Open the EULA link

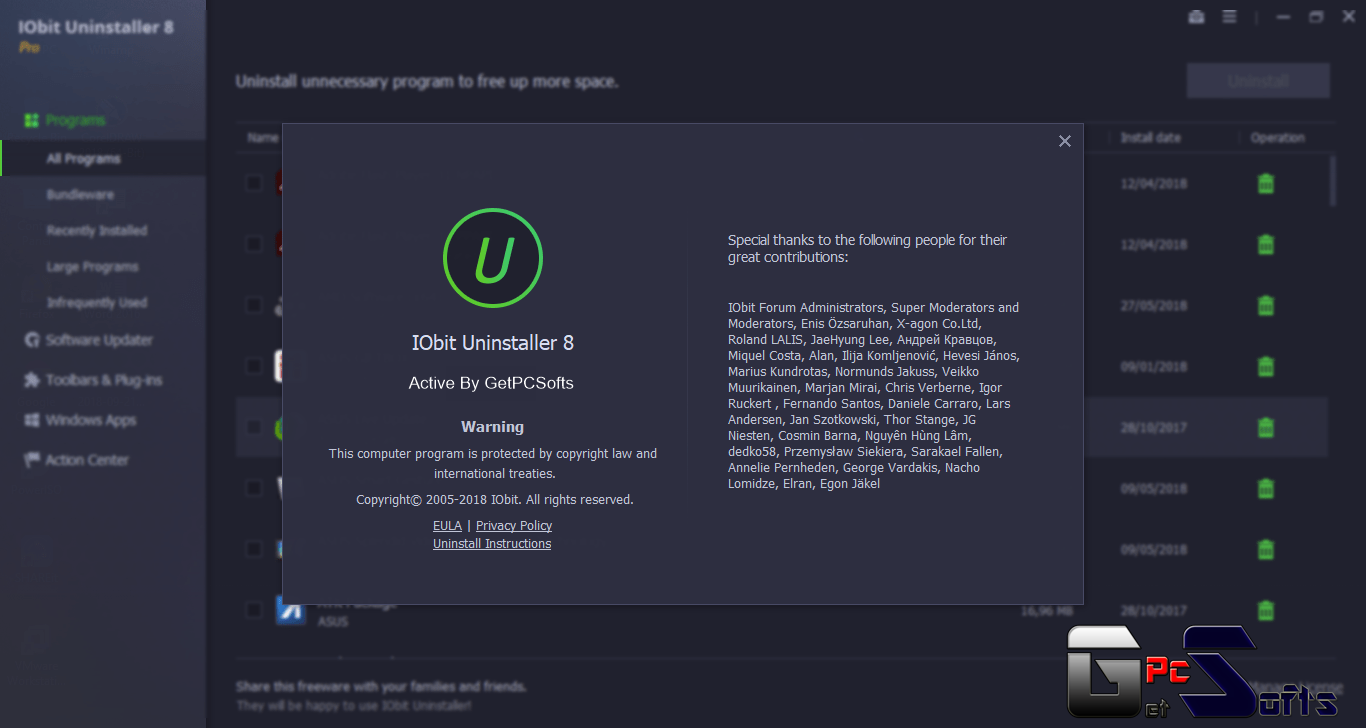447,526
